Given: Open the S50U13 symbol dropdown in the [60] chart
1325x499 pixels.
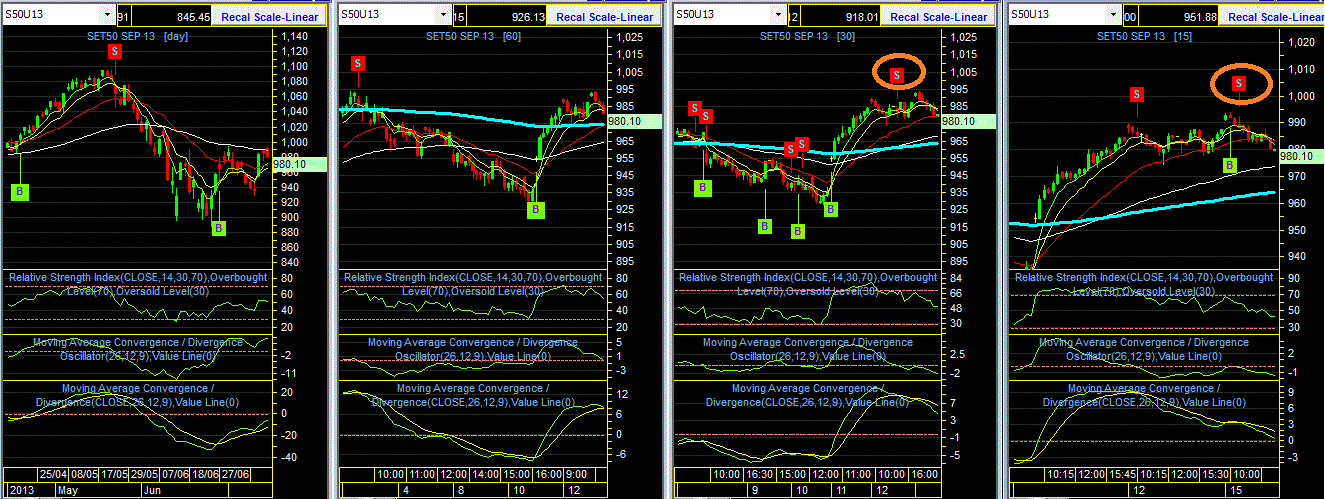Looking at the screenshot, I should (x=443, y=16).
